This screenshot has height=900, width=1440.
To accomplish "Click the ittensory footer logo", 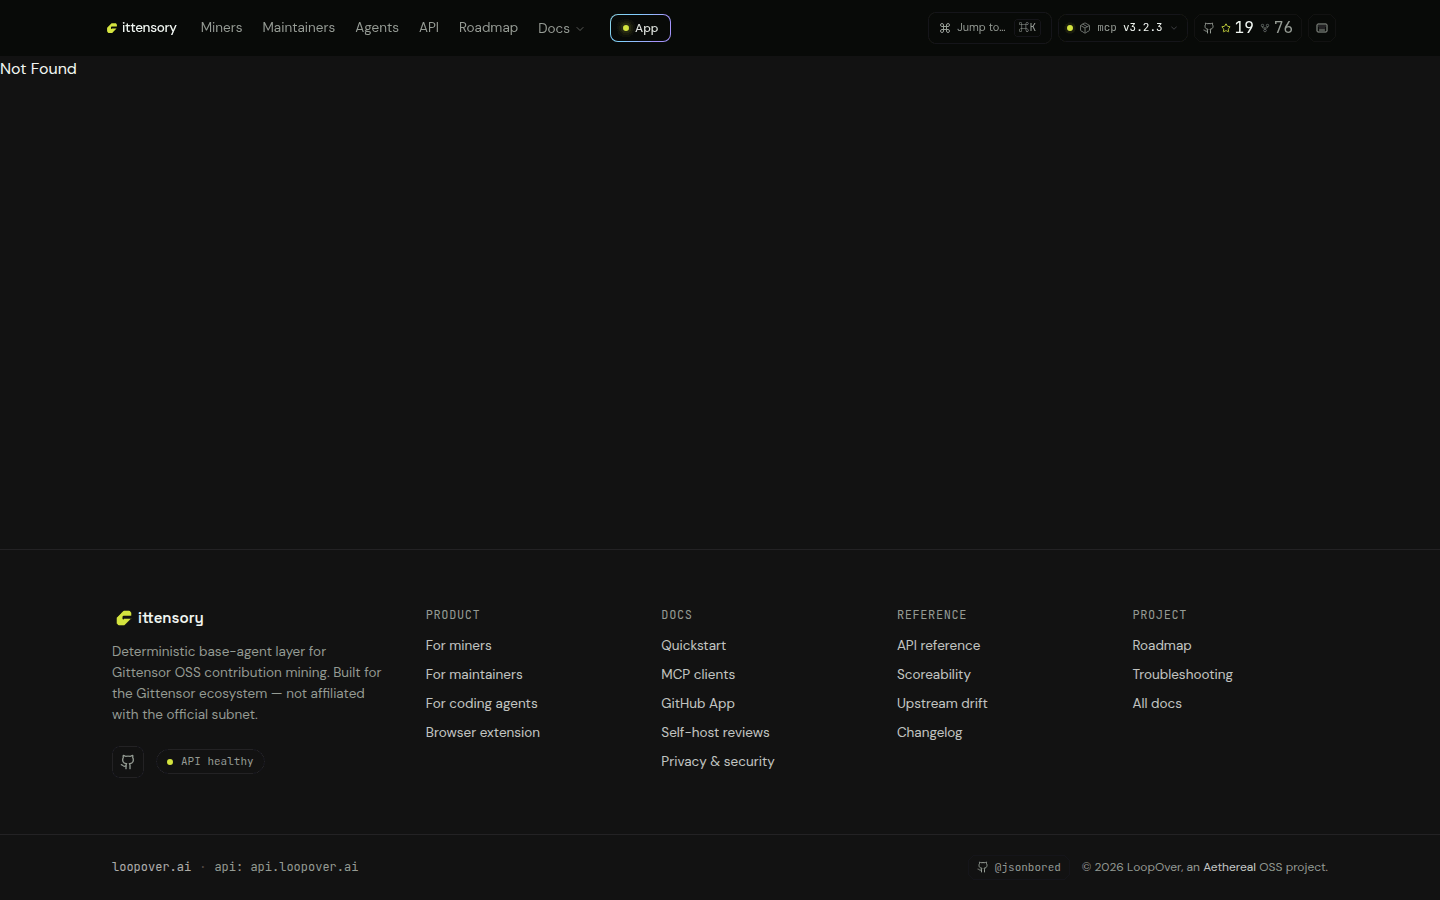I will coord(160,618).
